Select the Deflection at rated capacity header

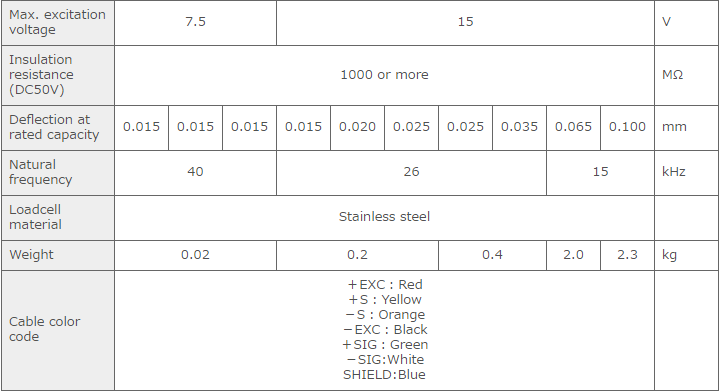coord(58,127)
